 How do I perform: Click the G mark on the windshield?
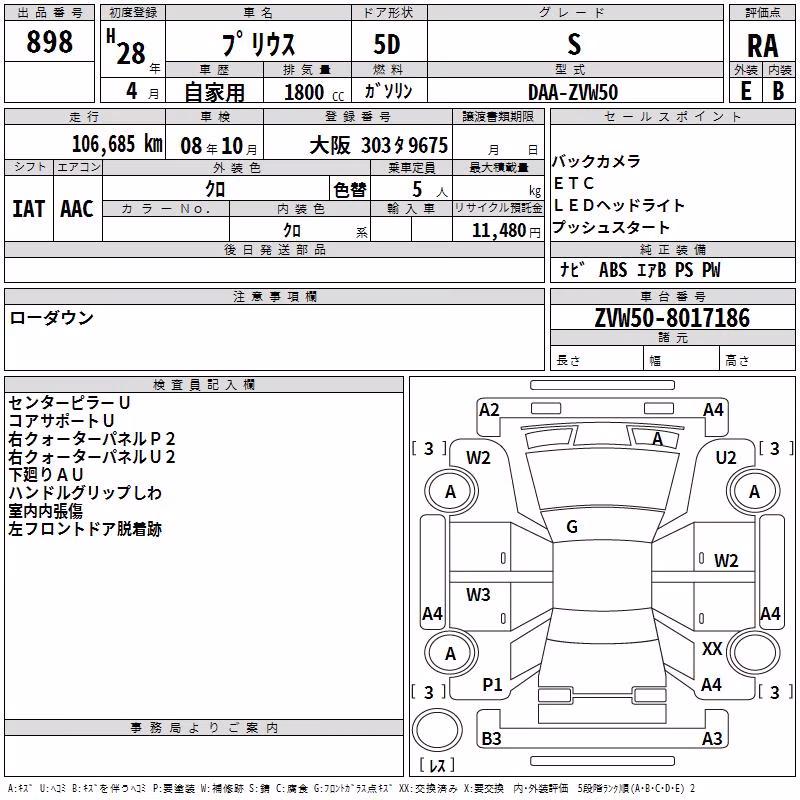[x=572, y=527]
